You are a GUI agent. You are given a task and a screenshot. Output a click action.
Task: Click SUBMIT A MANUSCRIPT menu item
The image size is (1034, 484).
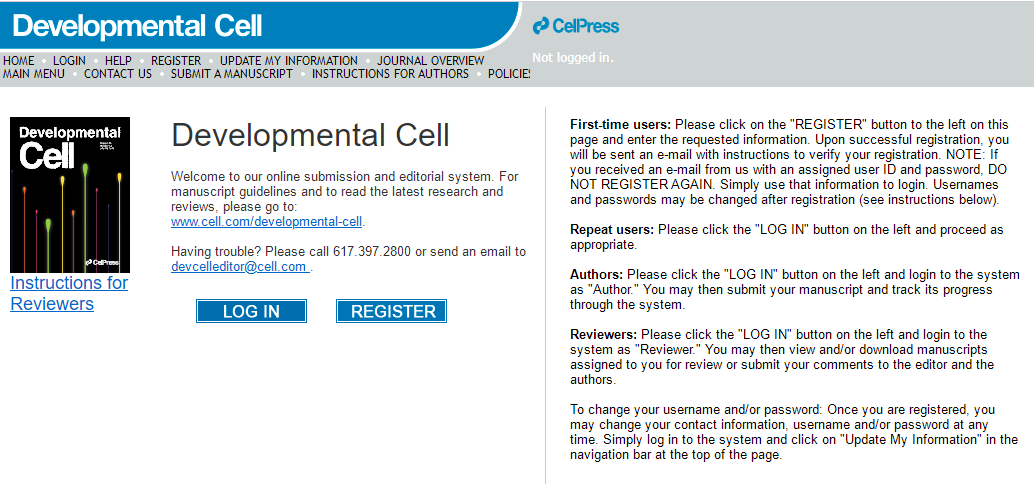pyautogui.click(x=232, y=73)
